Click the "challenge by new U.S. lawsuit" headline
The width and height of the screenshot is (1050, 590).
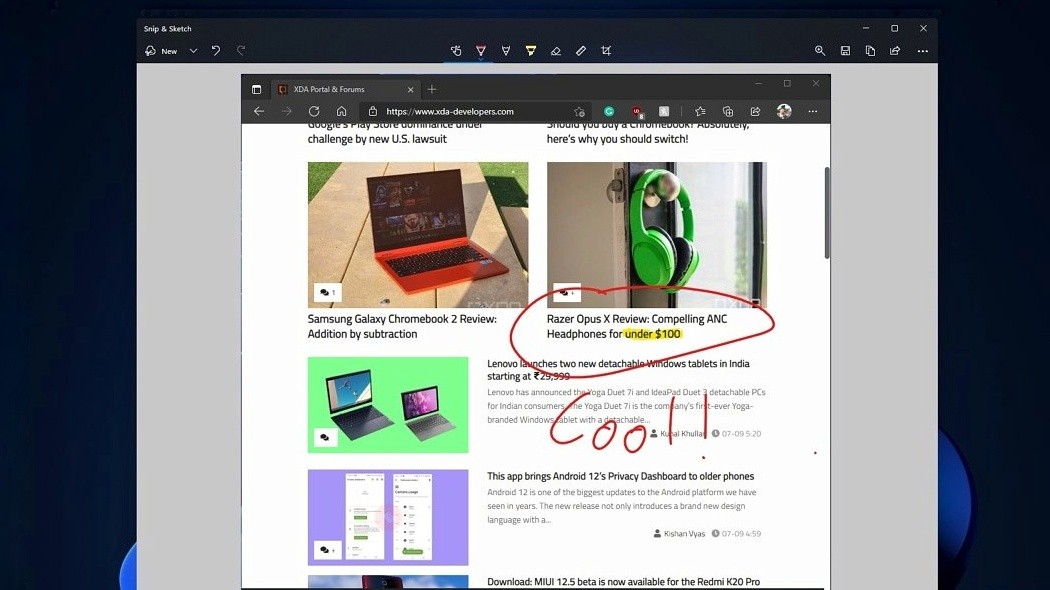coord(377,139)
